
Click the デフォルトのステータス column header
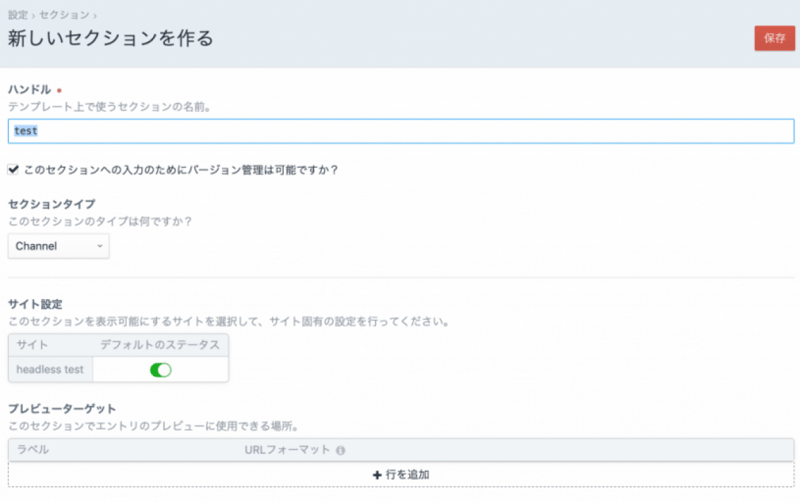pos(160,345)
